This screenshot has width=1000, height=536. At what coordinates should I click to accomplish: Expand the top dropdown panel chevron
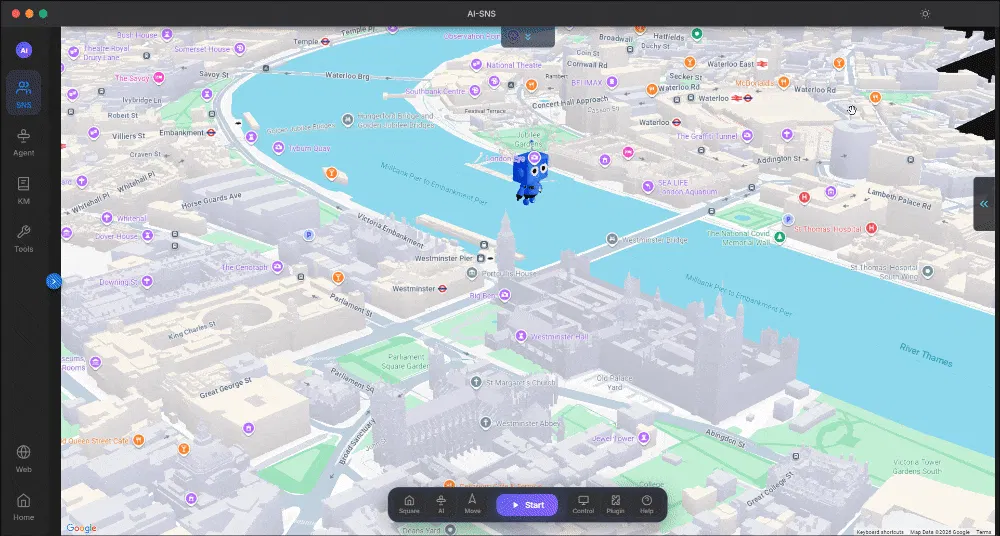pyautogui.click(x=527, y=36)
